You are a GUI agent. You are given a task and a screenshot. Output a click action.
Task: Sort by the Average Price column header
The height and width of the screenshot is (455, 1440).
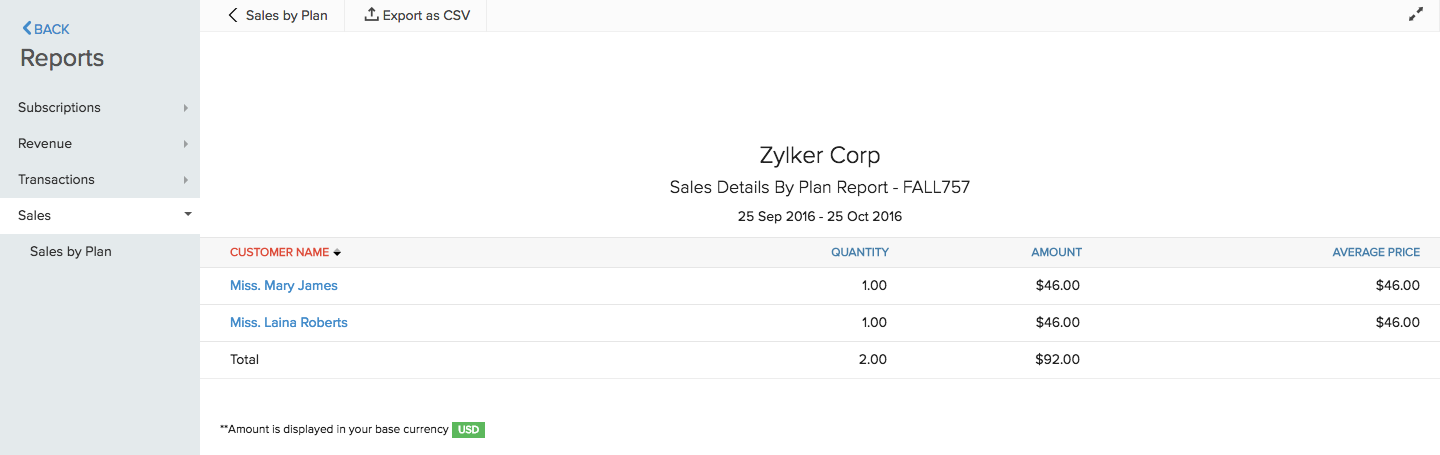[1375, 252]
